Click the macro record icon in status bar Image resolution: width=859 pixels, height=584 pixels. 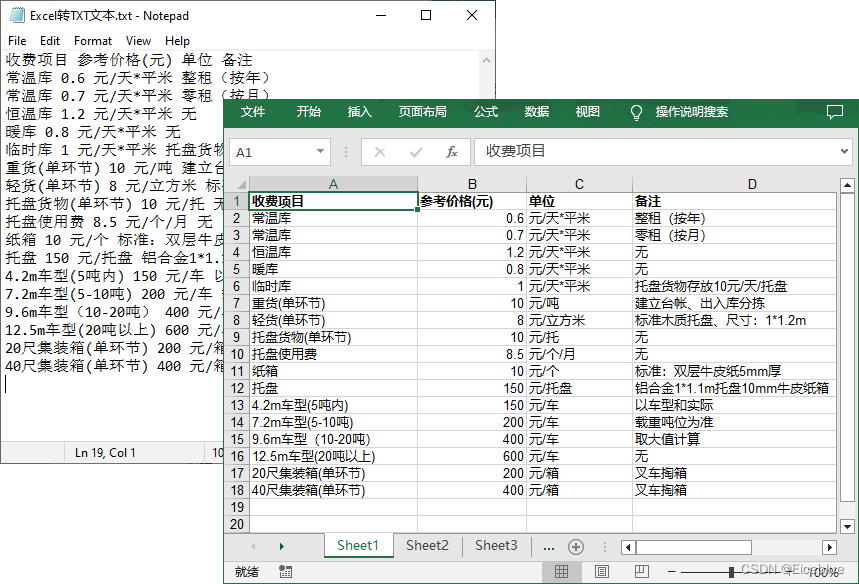pyautogui.click(x=285, y=572)
